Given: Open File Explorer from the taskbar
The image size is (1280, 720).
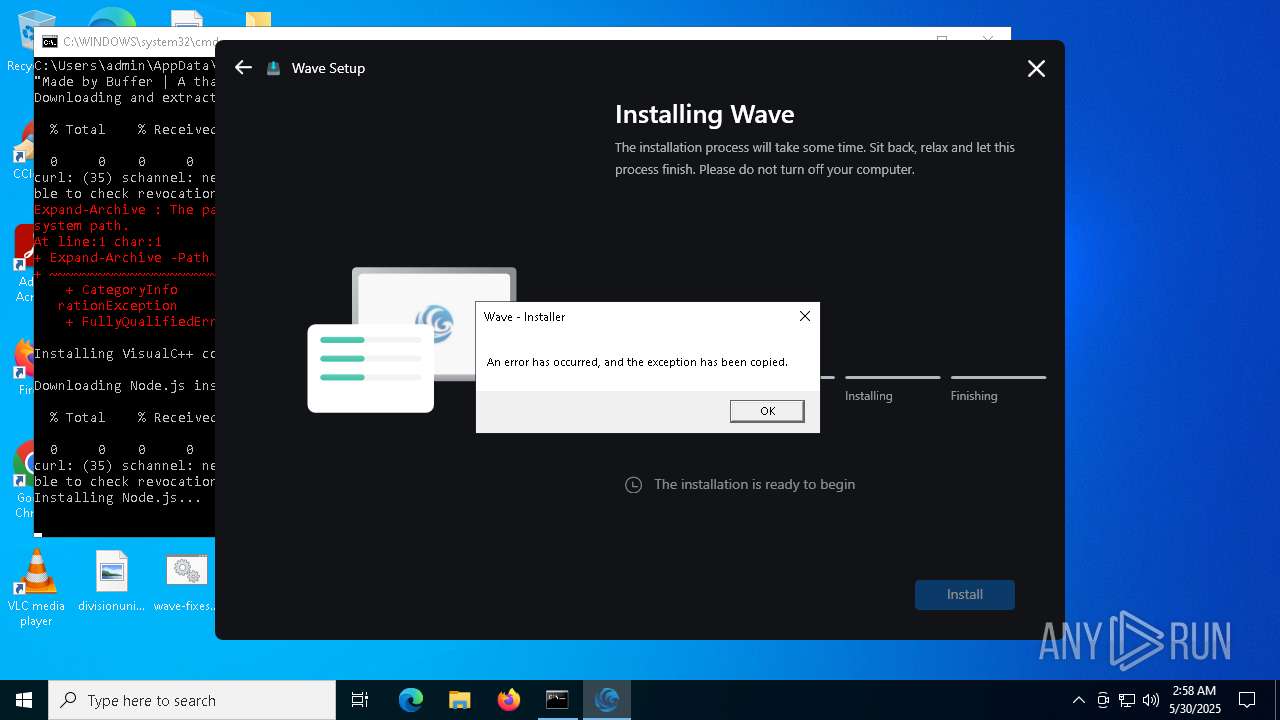Looking at the screenshot, I should pos(460,700).
